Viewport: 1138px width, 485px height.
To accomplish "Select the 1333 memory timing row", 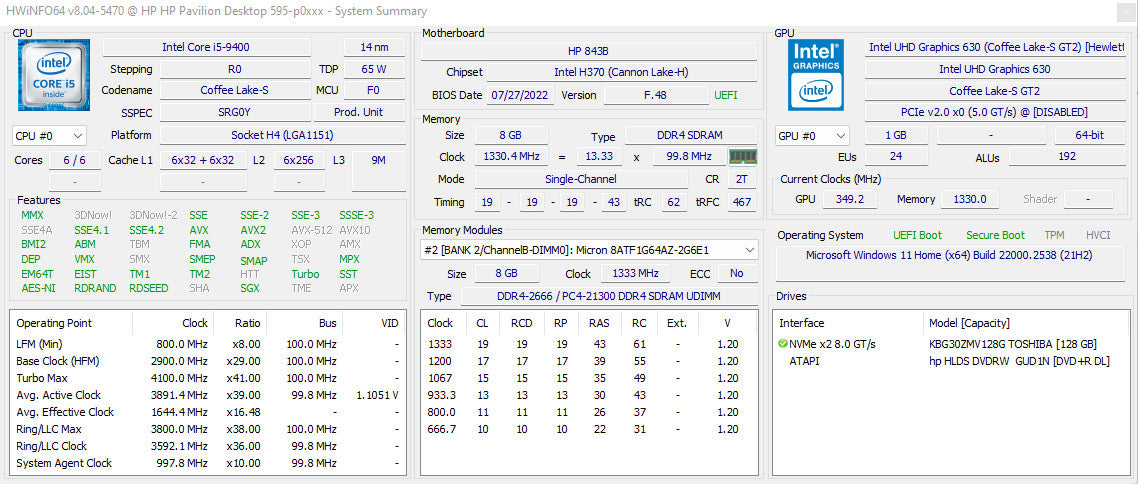I will 589,344.
